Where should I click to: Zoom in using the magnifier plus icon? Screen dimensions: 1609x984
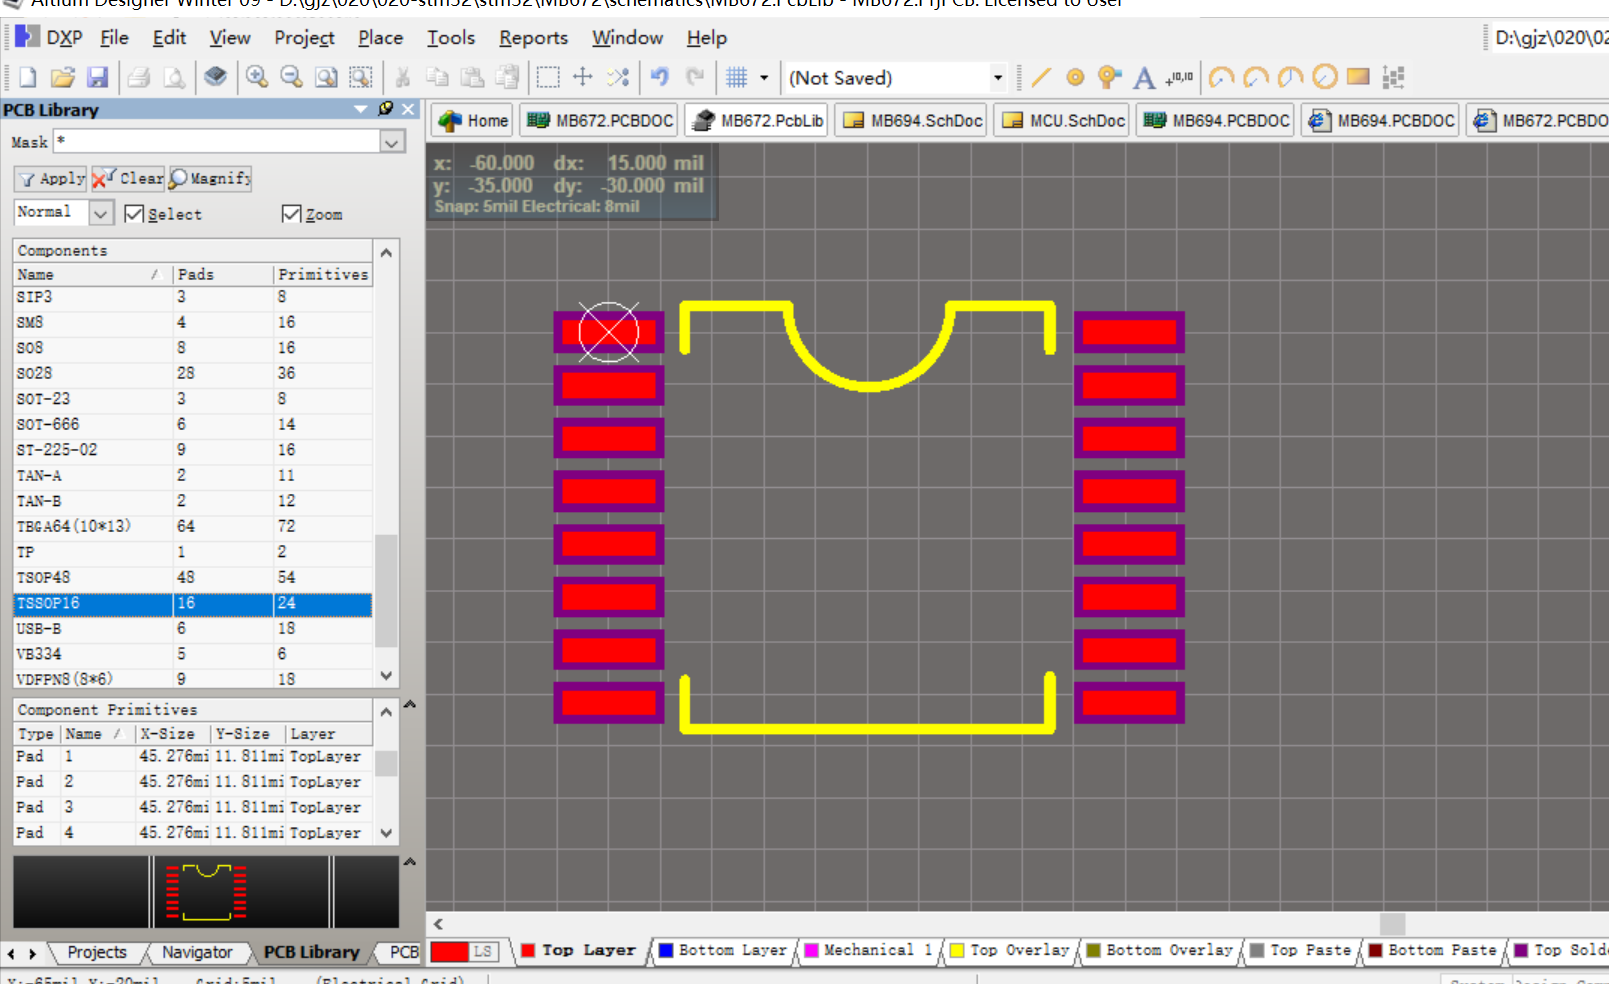(257, 77)
